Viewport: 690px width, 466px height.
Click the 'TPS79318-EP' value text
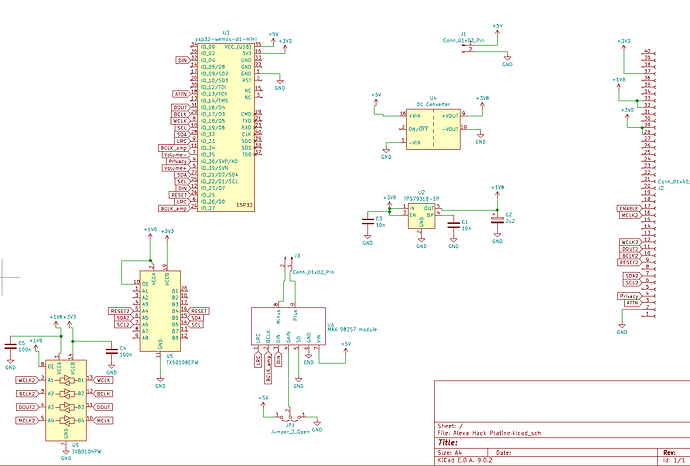421,198
